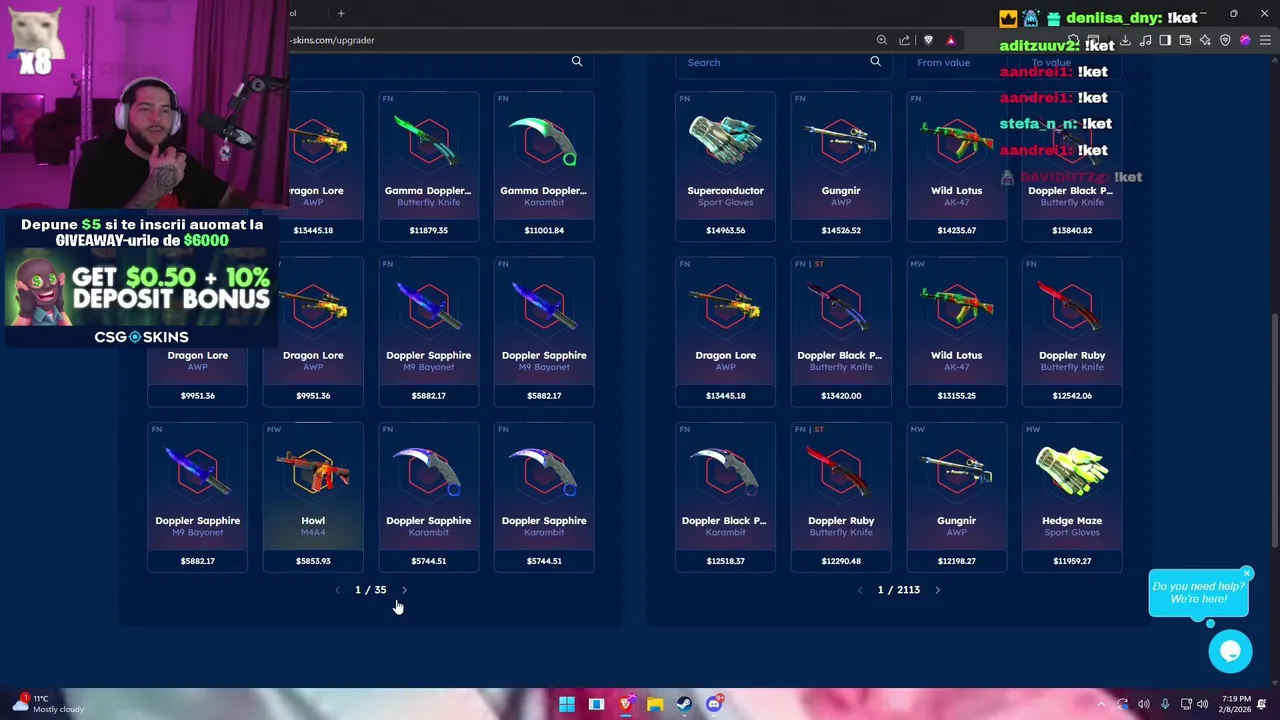Go to previous page of 1 / 2113 list
This screenshot has height=720, width=1280.
pos(860,590)
